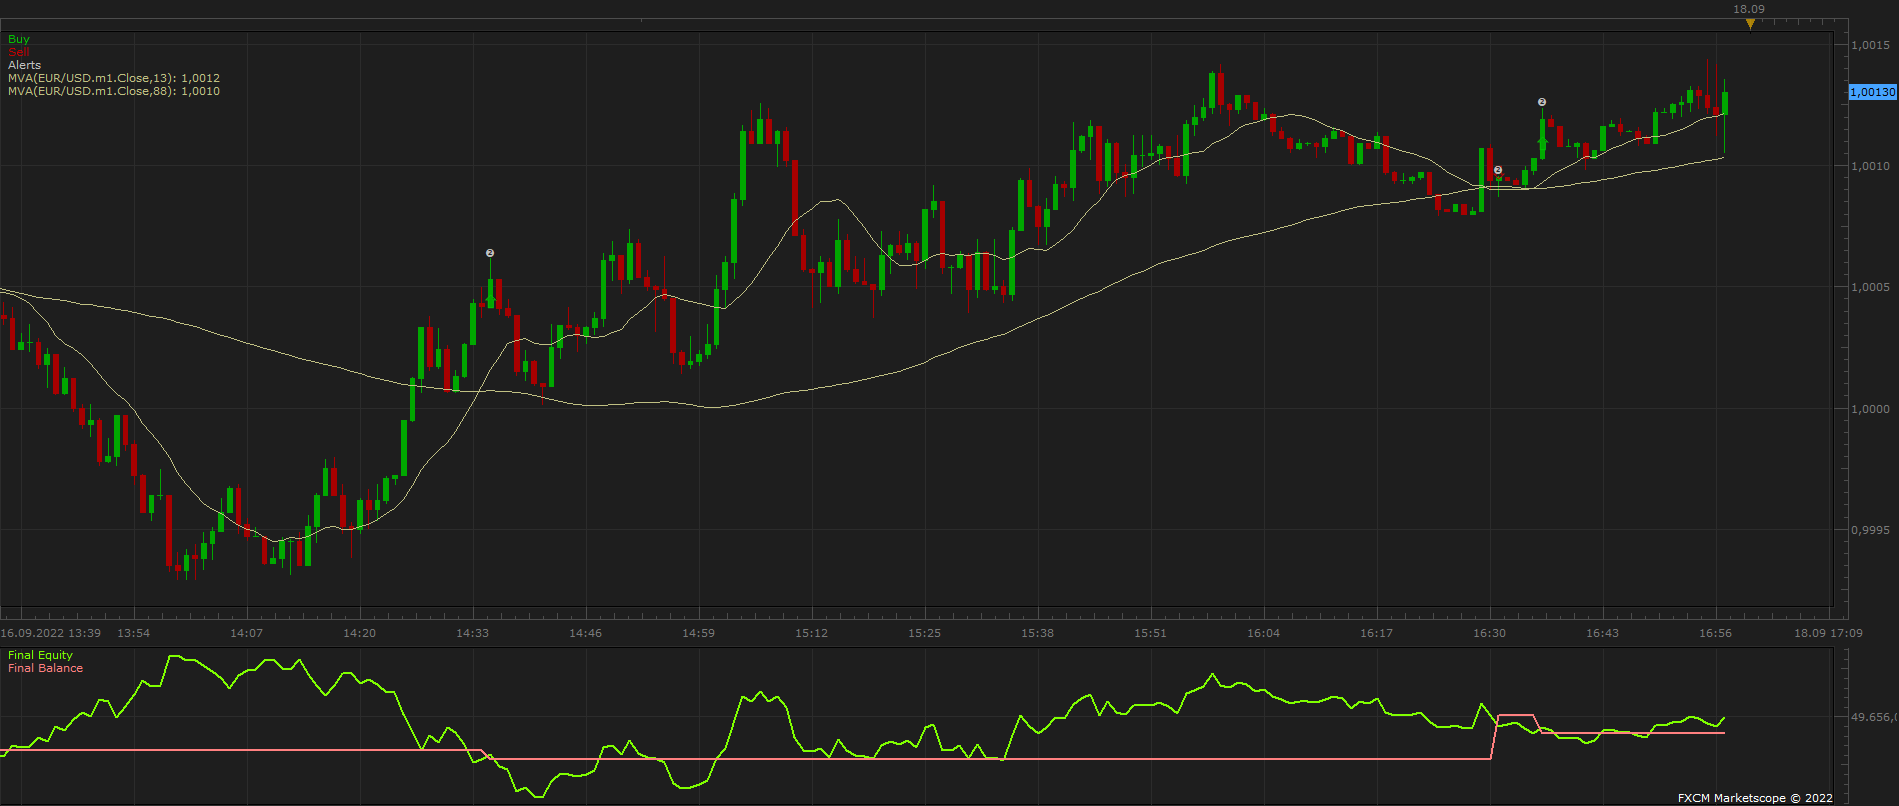Click the Final Equity legend label
The height and width of the screenshot is (806, 1899).
pyautogui.click(x=41, y=655)
